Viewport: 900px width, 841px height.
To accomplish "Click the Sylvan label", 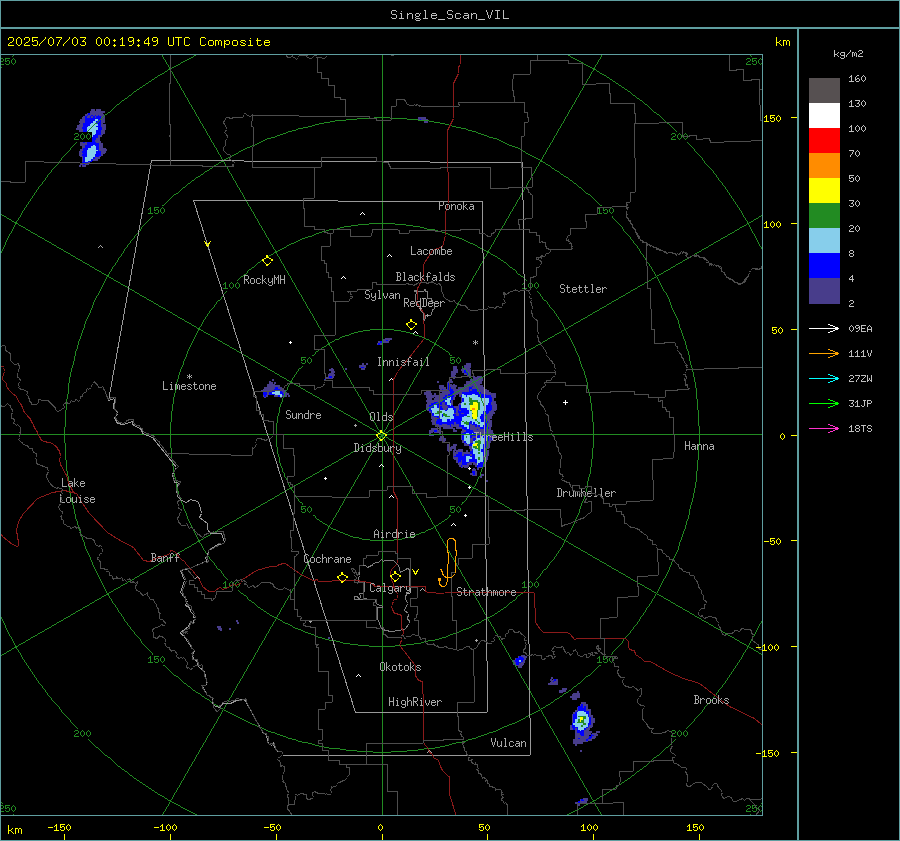I will [382, 295].
